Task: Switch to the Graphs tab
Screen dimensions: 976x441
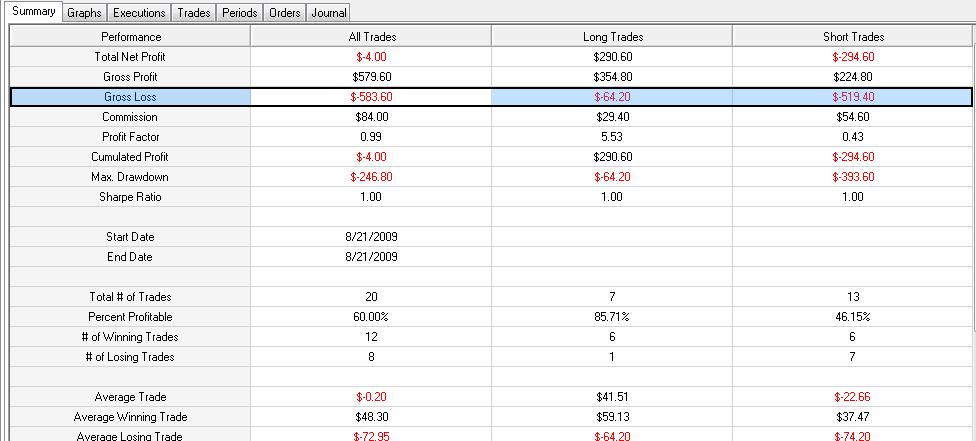Action: [x=84, y=12]
